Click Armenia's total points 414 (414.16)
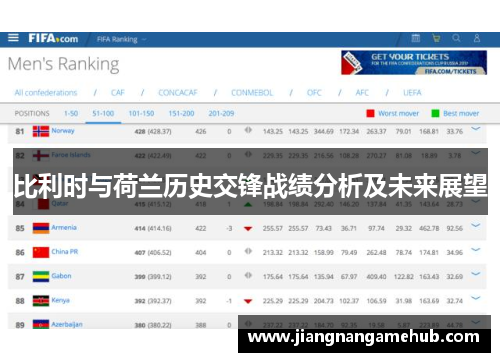 click(153, 229)
